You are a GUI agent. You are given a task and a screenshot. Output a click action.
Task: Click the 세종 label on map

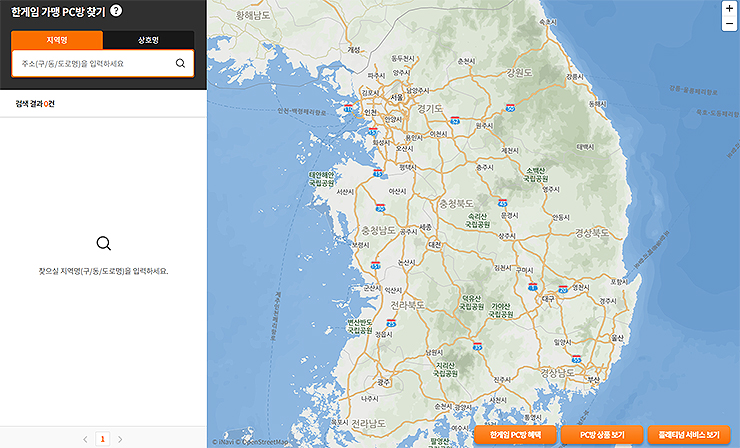(x=425, y=227)
